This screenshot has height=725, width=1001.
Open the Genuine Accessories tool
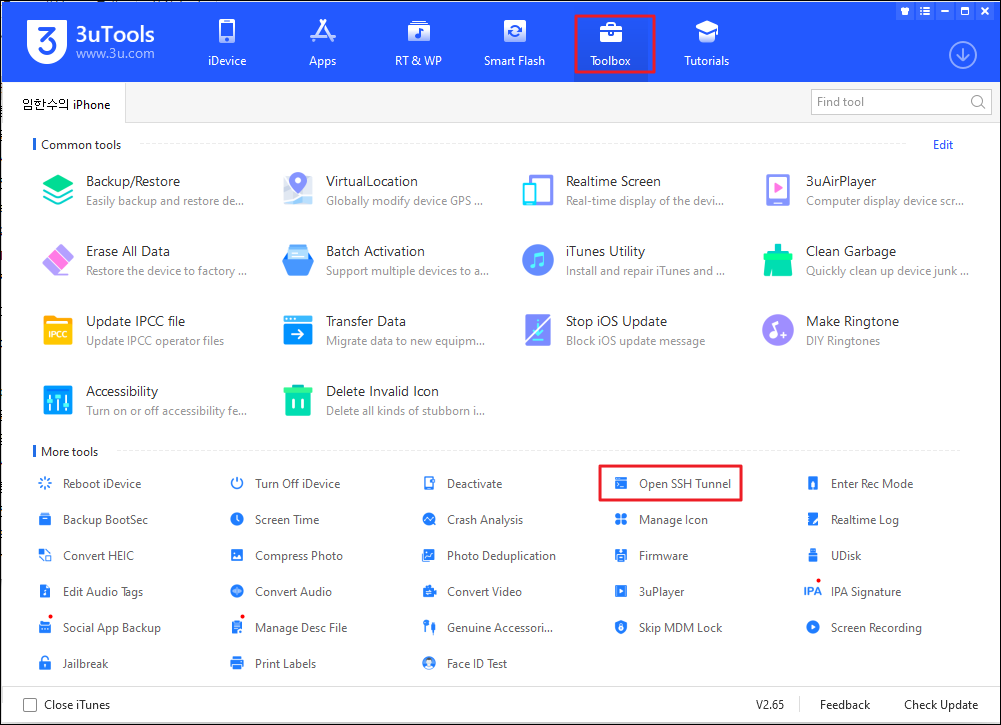(488, 627)
